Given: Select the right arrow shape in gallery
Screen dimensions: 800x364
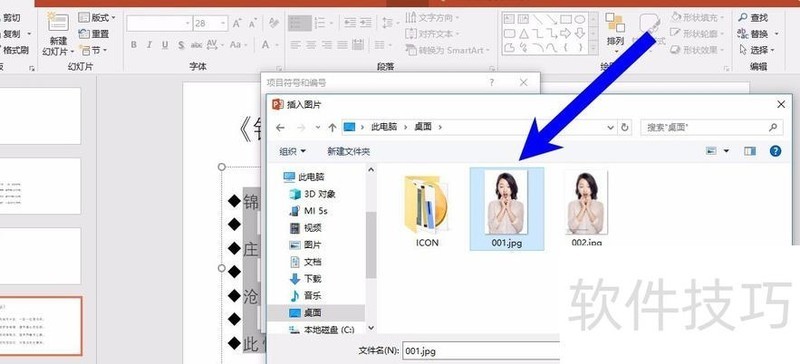Looking at the screenshot, I should pos(566,34).
